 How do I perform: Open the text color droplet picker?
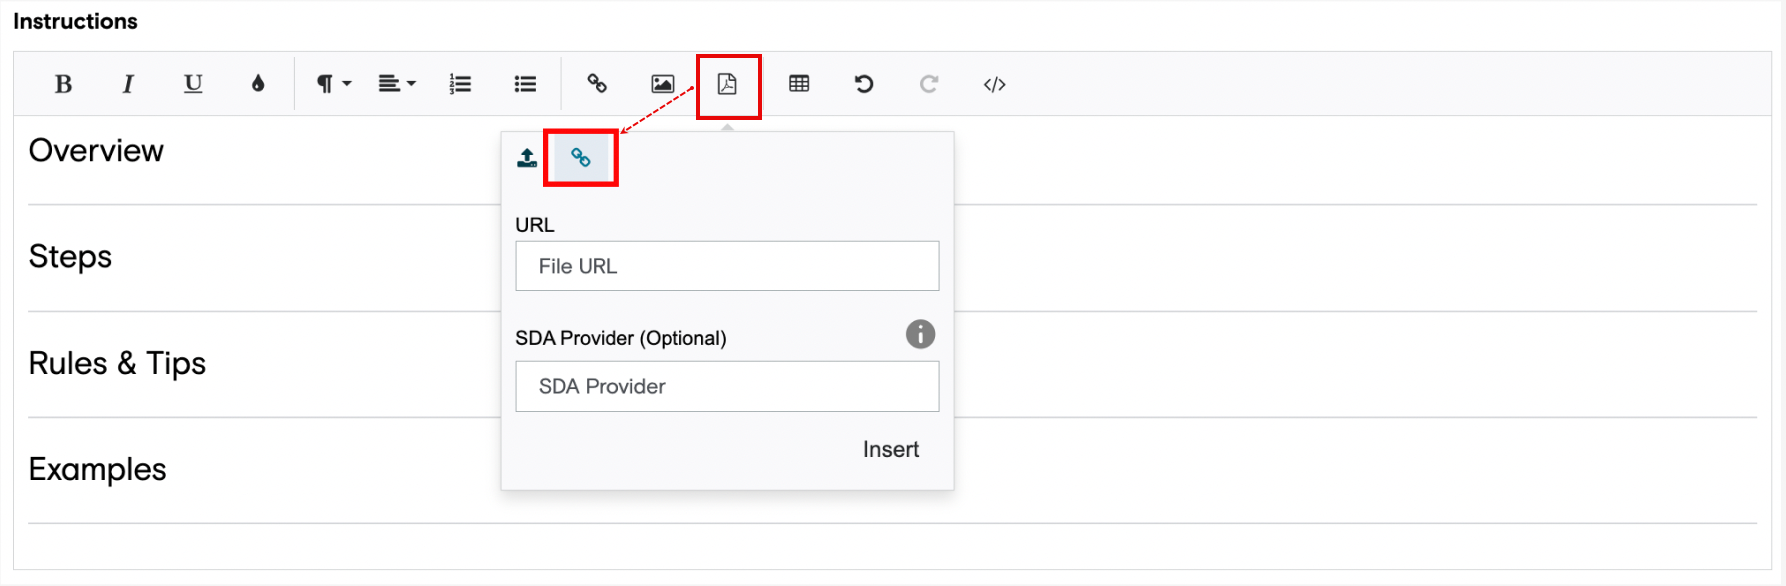258,84
